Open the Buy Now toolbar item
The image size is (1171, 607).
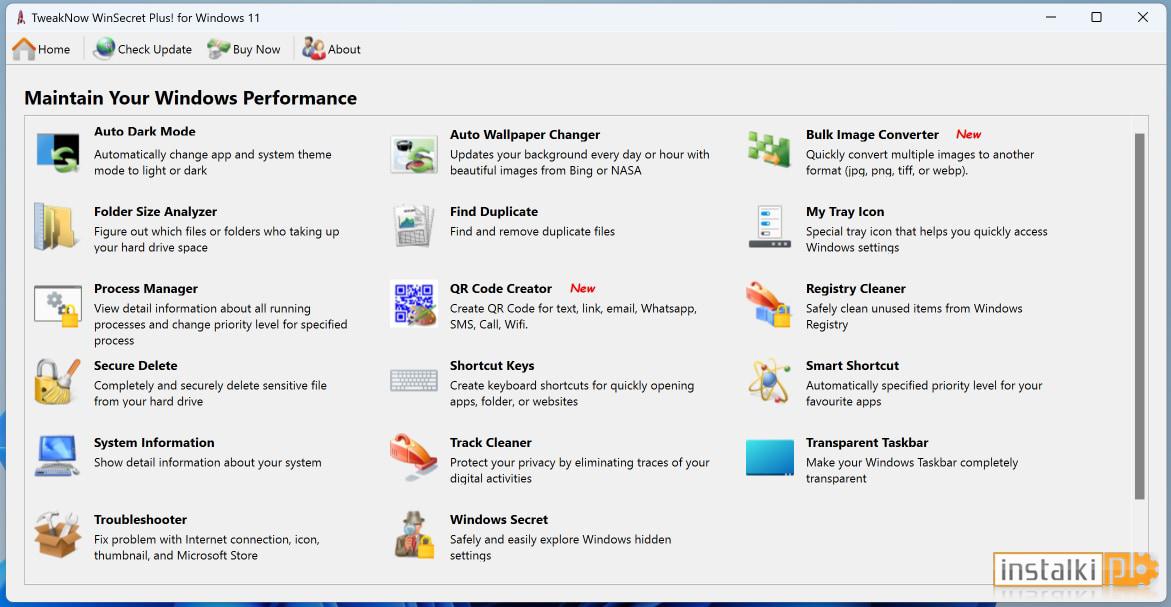(x=244, y=49)
